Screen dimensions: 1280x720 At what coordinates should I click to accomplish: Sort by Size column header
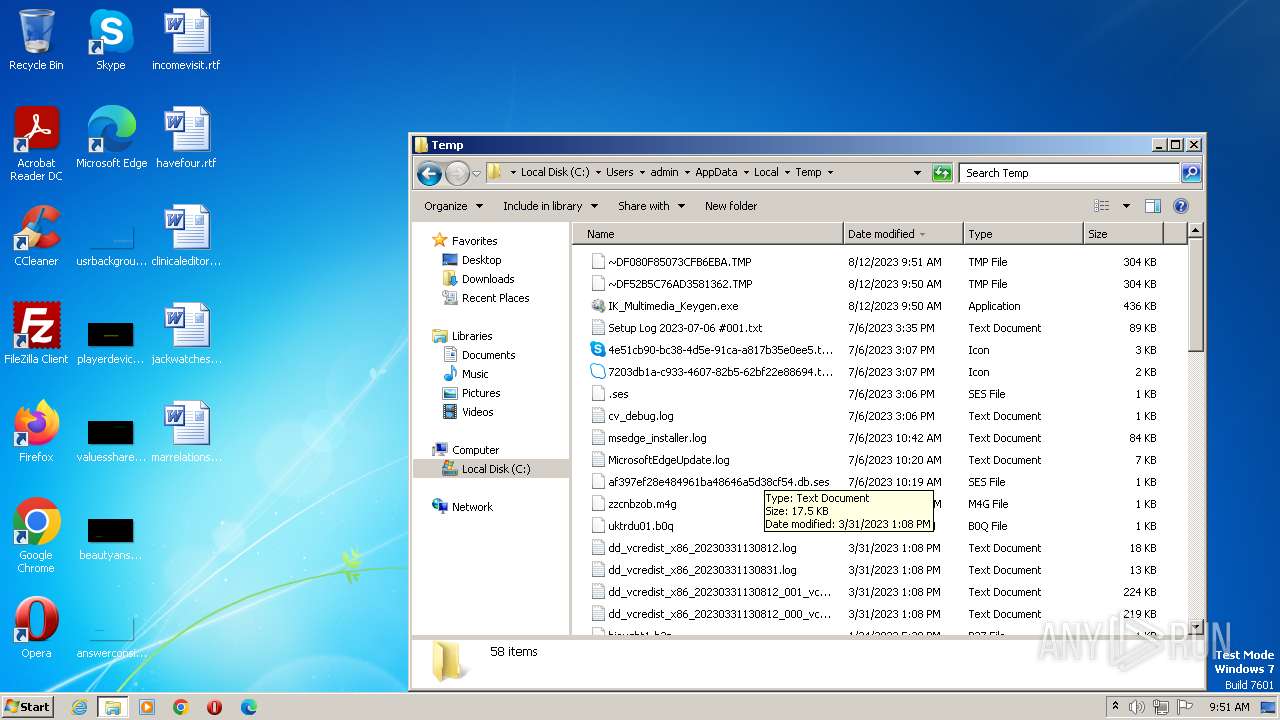pyautogui.click(x=1123, y=234)
